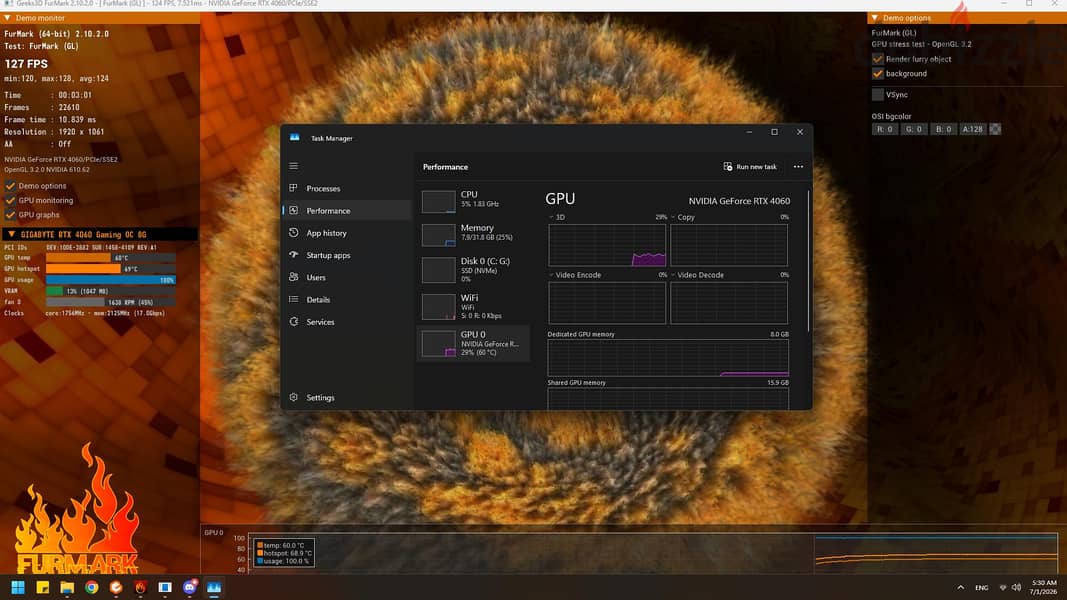Open the blue window app on taskbar
This screenshot has width=1067, height=600.
click(x=165, y=587)
